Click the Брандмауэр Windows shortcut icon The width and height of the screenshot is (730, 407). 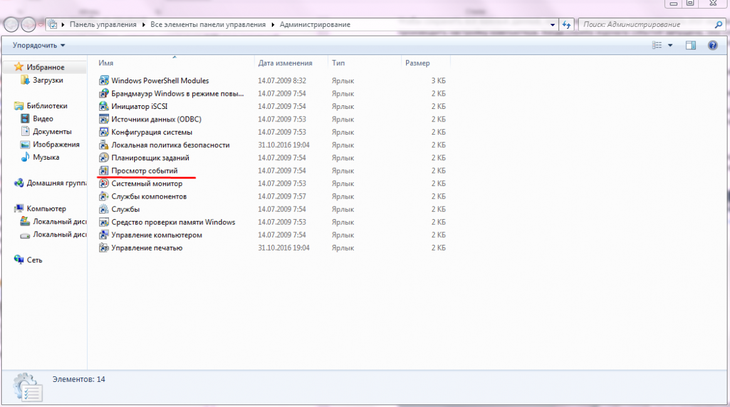[104, 94]
